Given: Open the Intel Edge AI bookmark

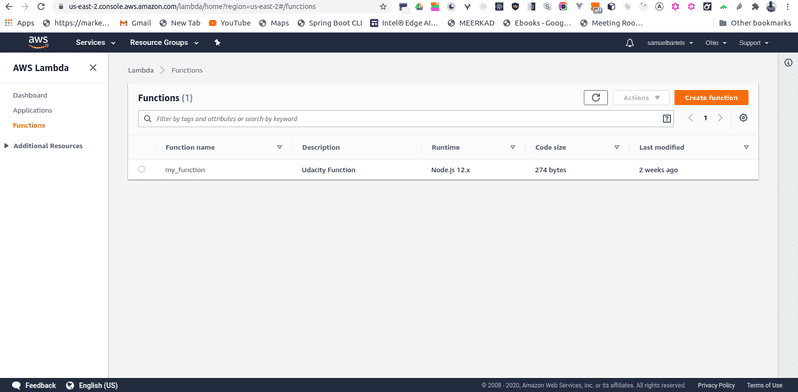Looking at the screenshot, I should point(404,23).
